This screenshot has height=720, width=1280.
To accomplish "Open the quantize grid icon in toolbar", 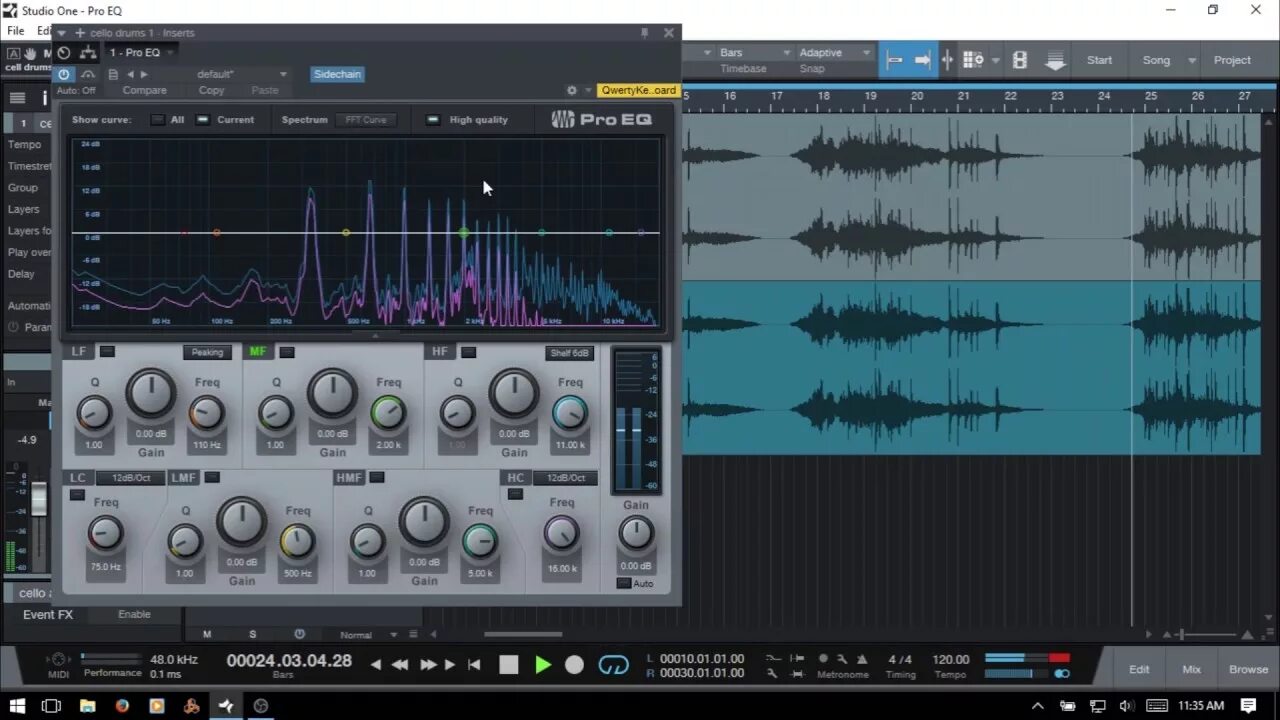I will click(973, 60).
